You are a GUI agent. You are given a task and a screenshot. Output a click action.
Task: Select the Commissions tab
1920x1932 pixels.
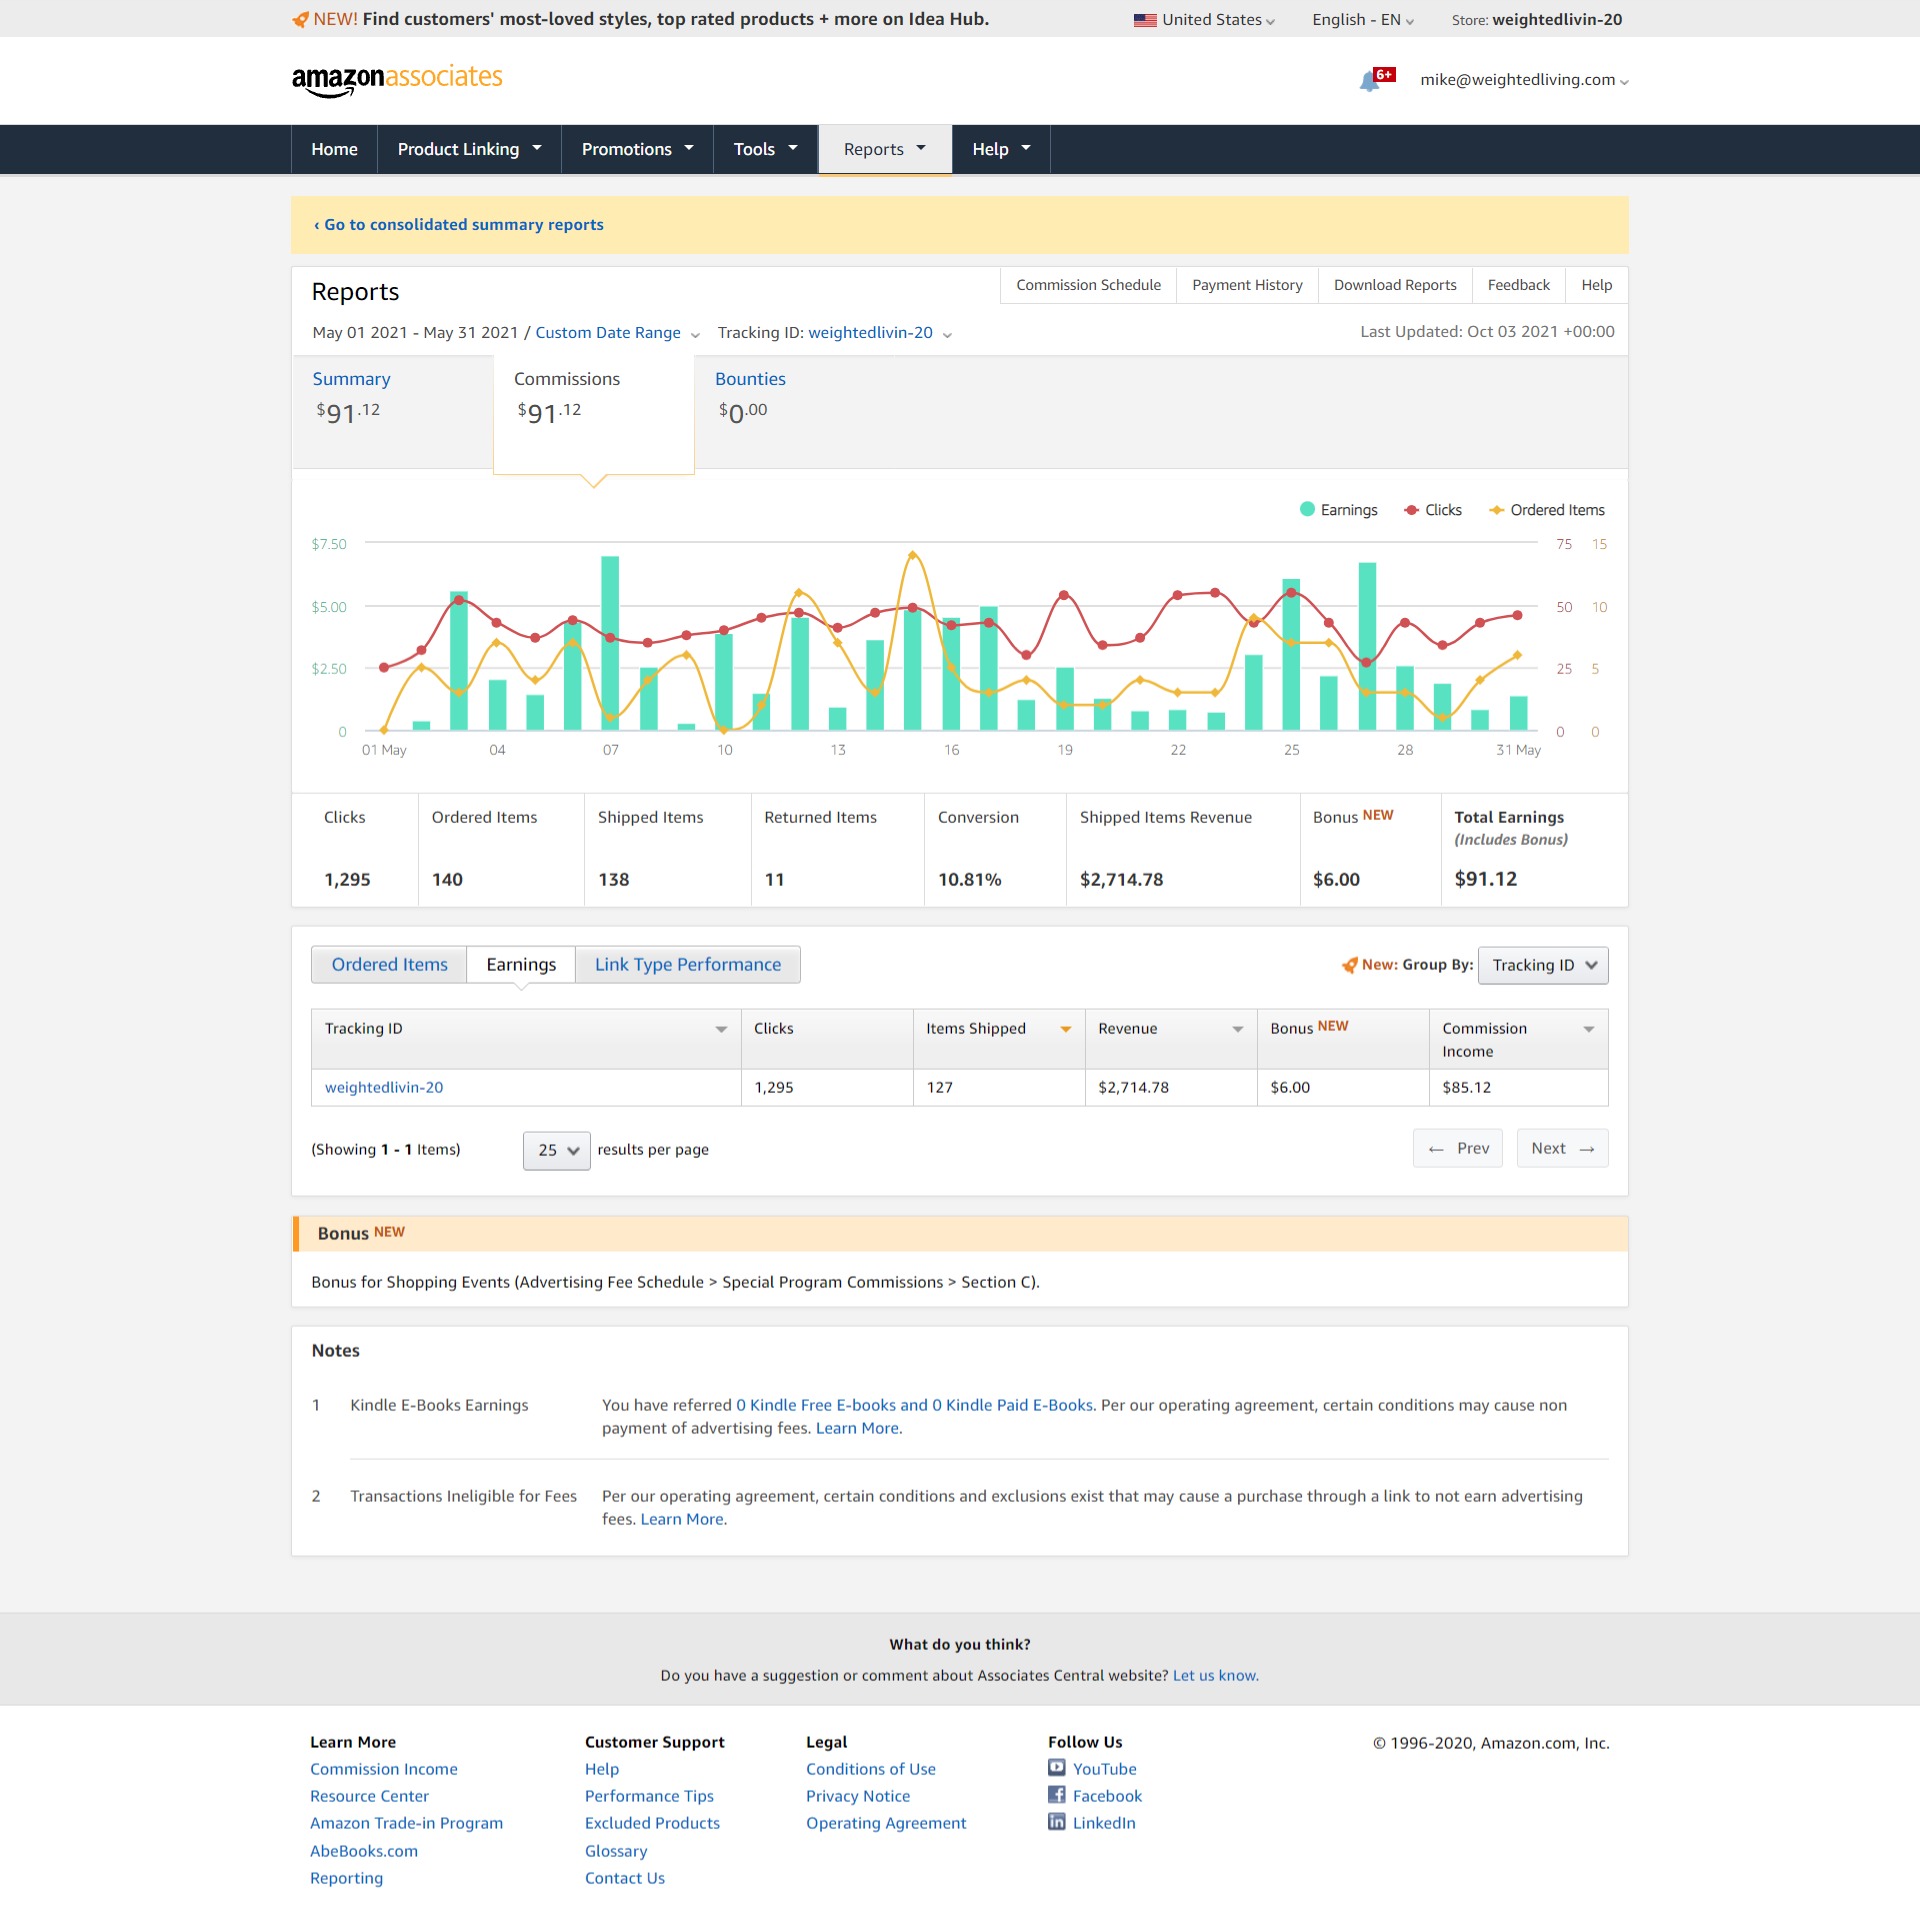pyautogui.click(x=594, y=413)
